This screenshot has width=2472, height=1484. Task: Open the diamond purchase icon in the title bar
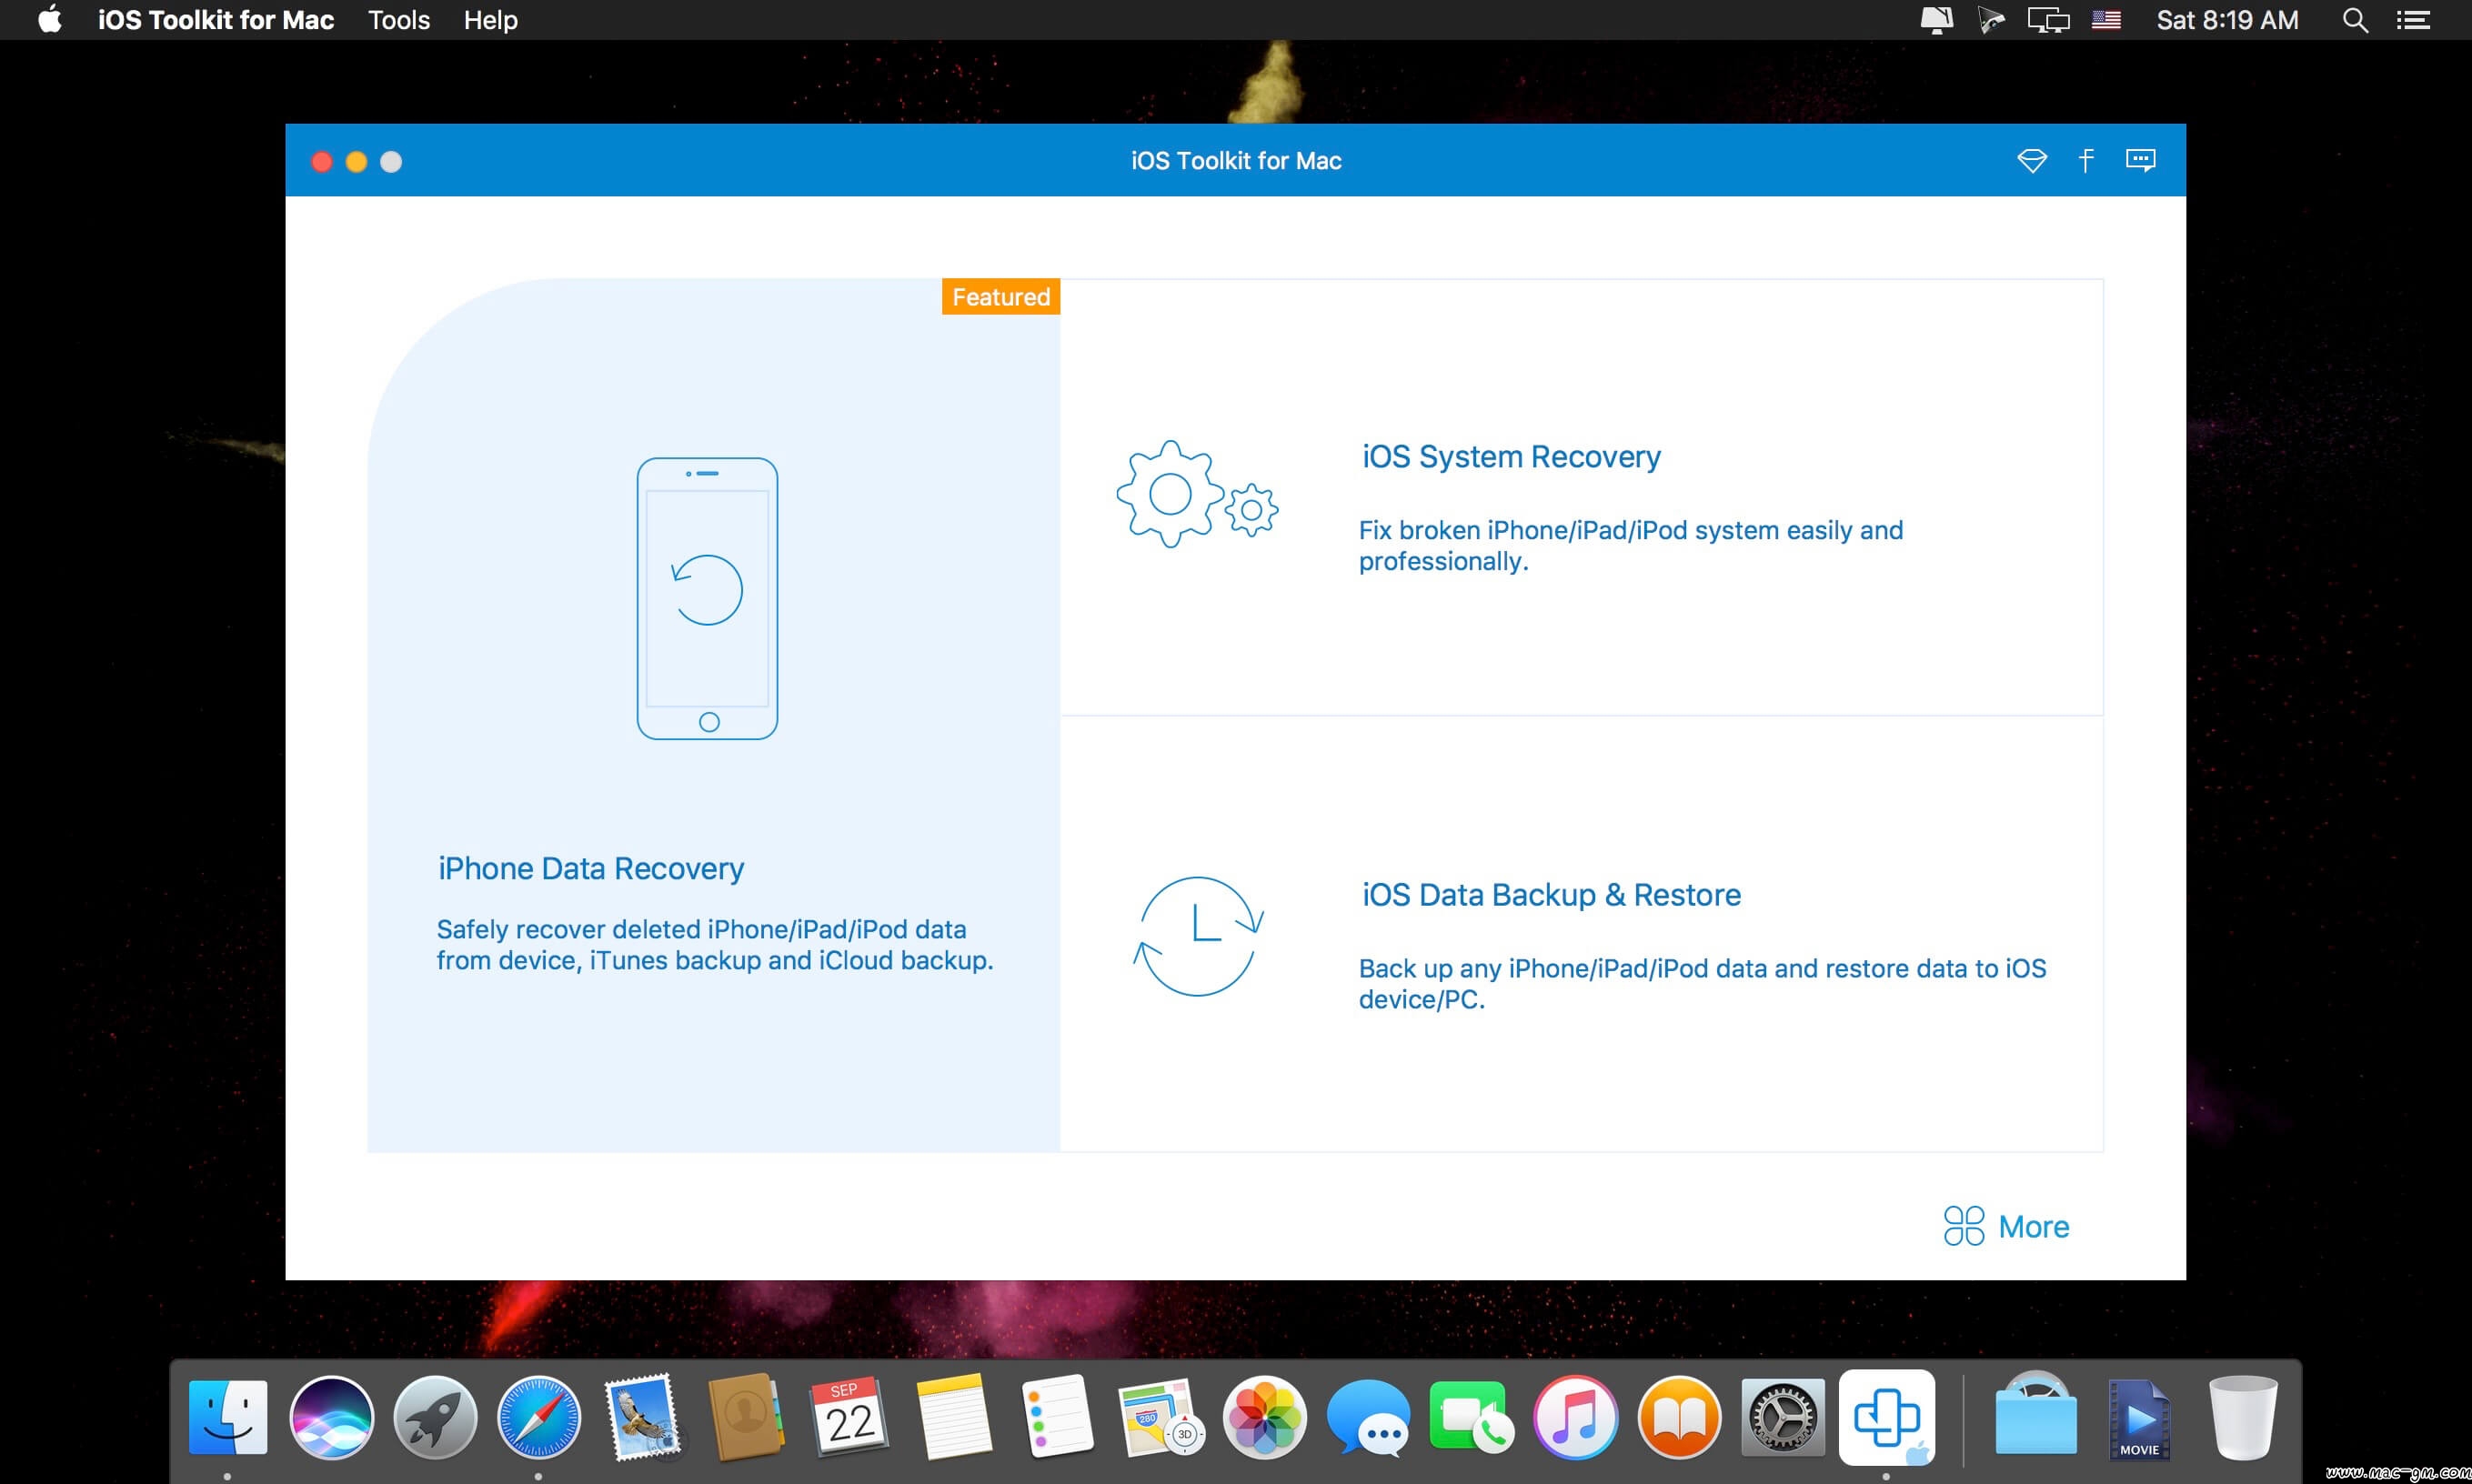click(2031, 160)
